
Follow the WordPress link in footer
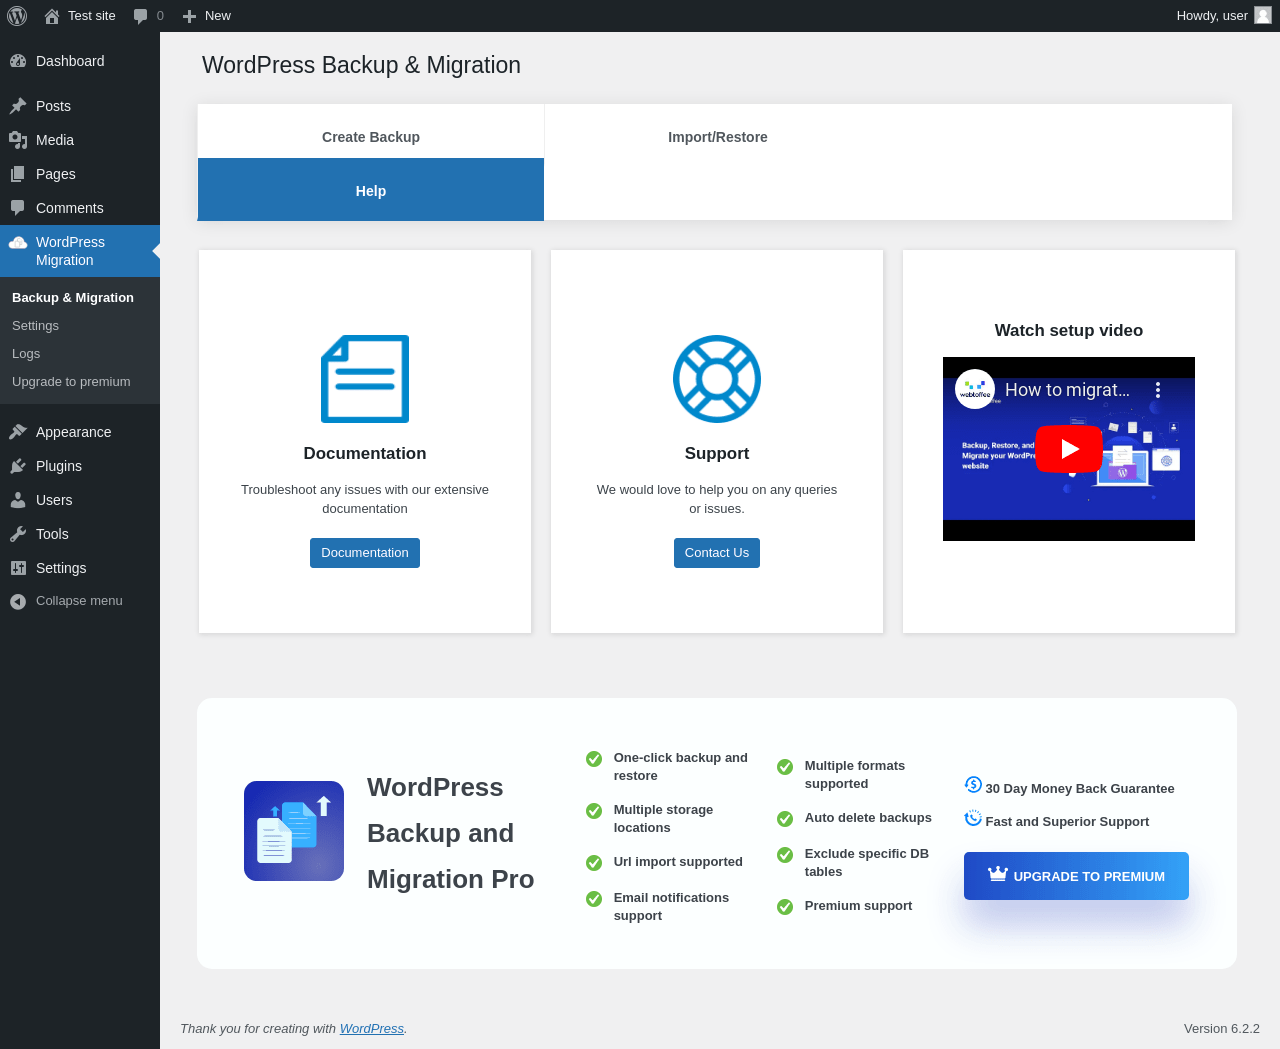coord(372,1029)
